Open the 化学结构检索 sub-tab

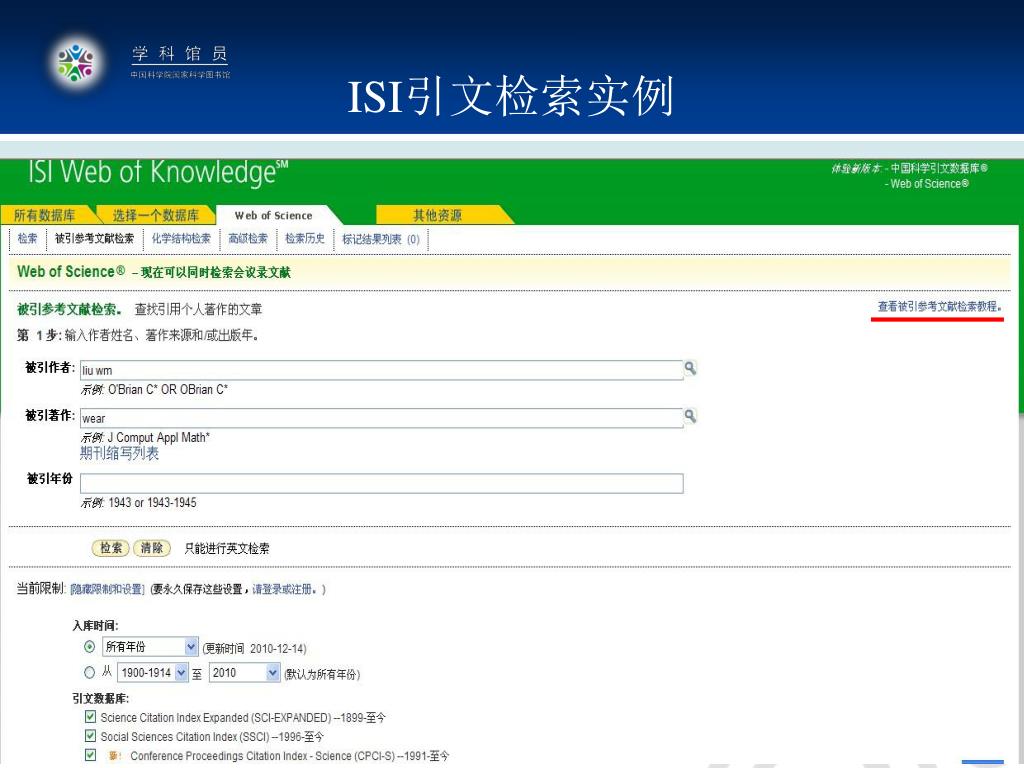point(182,238)
